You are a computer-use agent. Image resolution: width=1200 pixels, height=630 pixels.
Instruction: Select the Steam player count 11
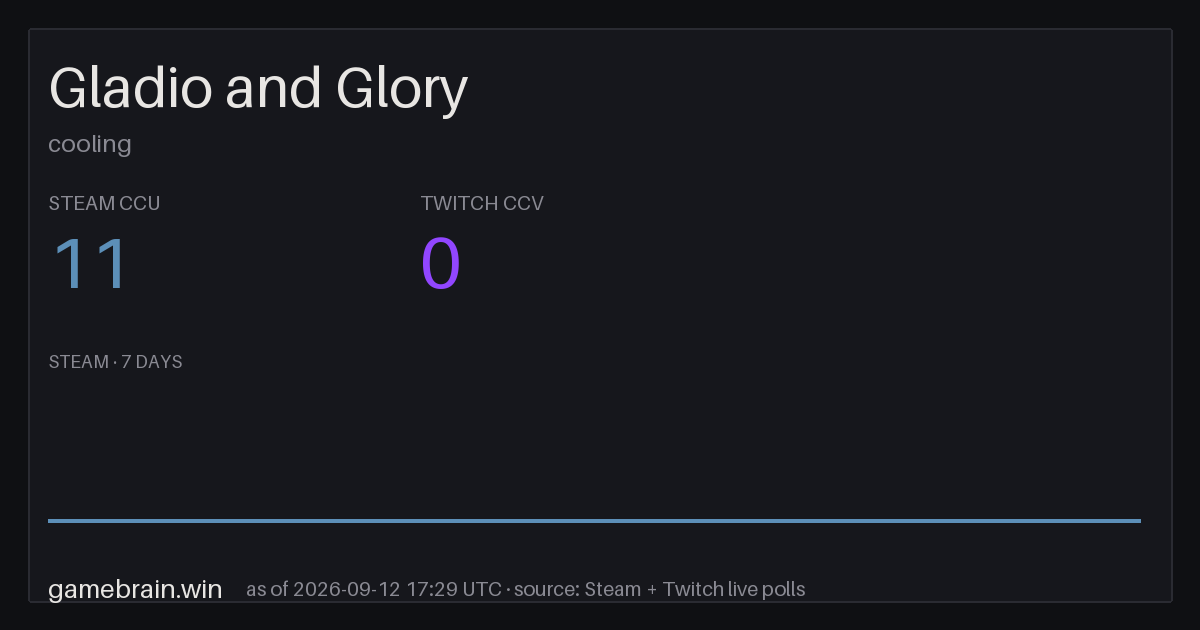(x=90, y=264)
